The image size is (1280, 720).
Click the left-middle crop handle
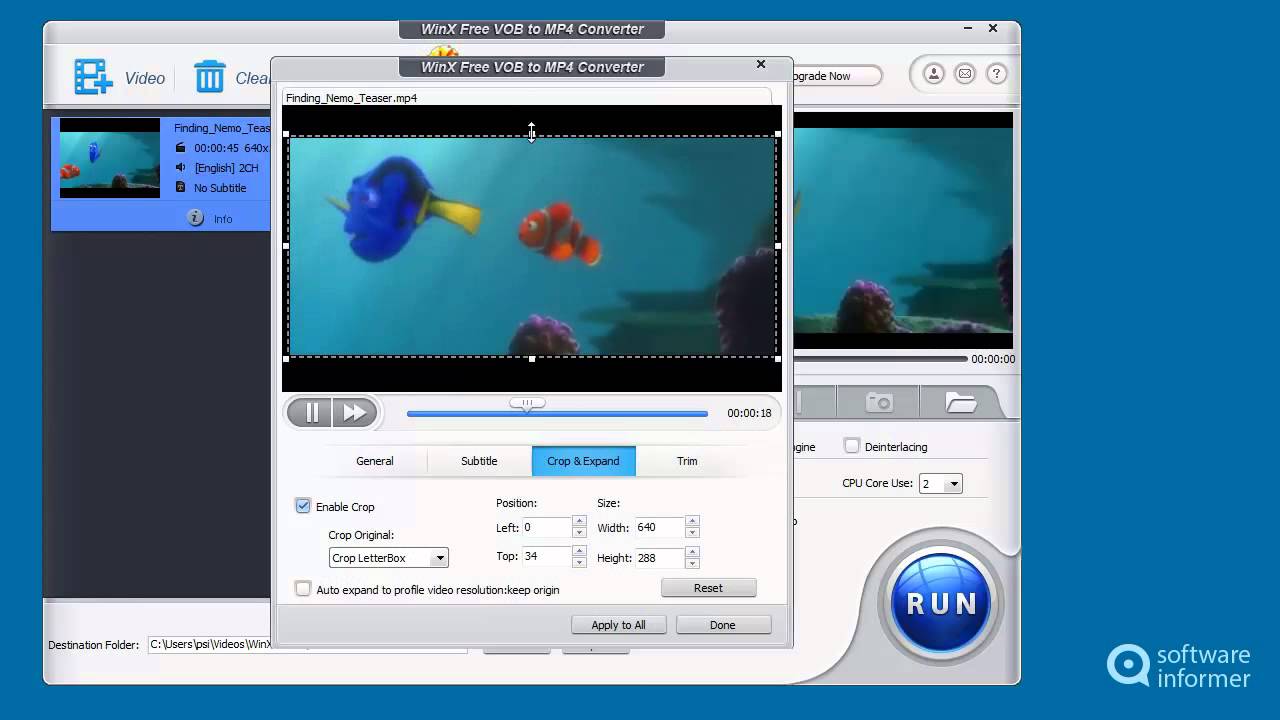286,246
